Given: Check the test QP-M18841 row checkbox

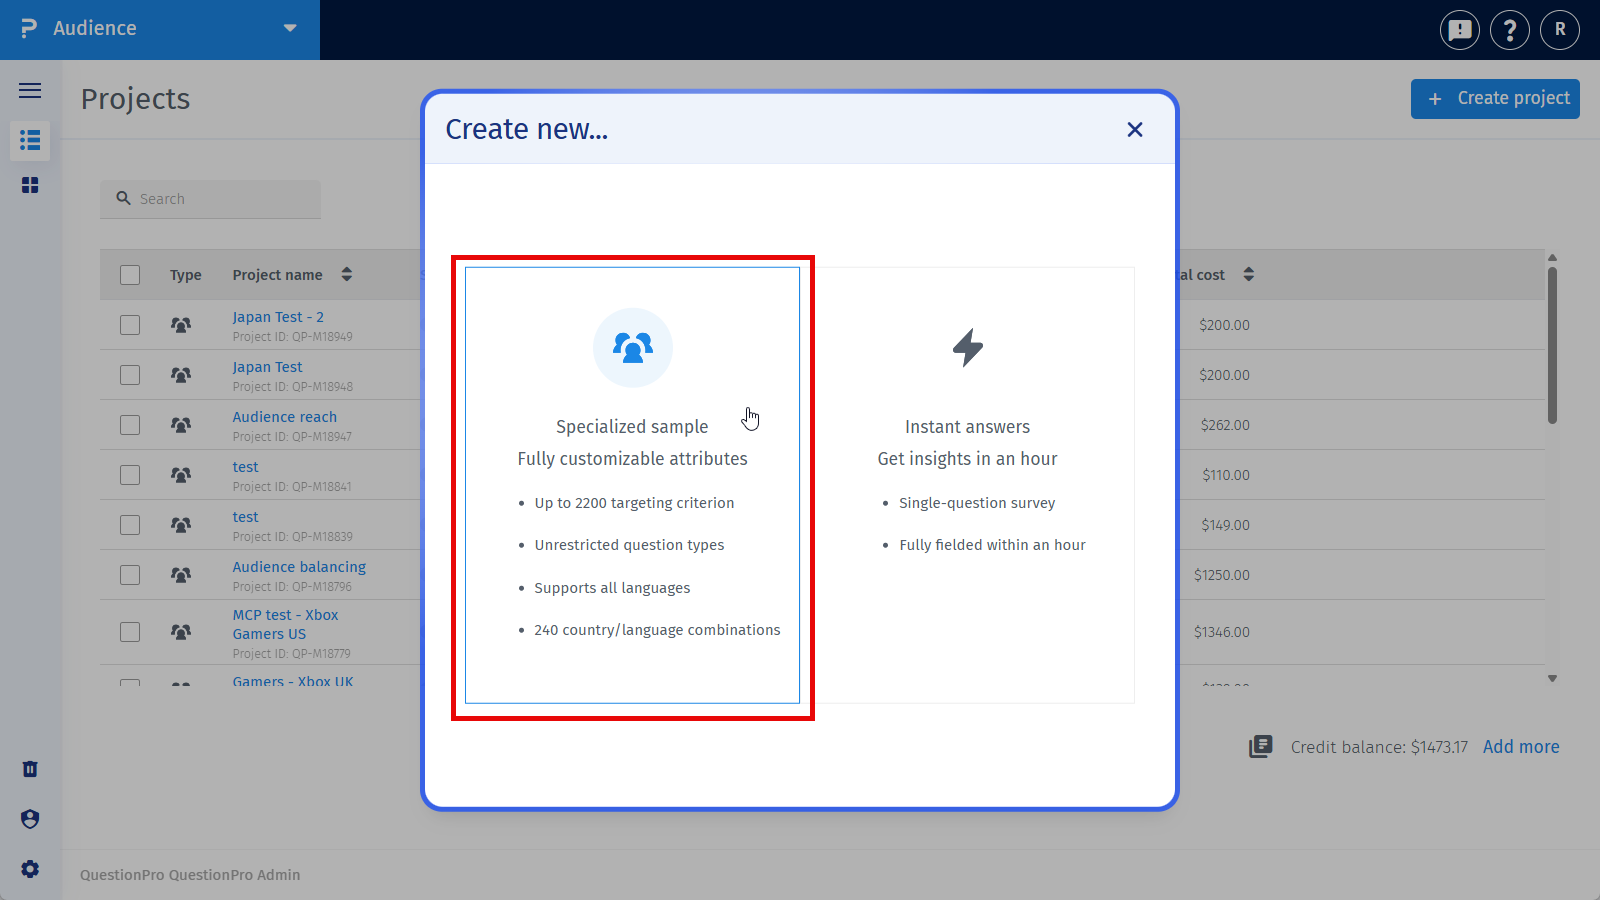Looking at the screenshot, I should click(130, 475).
